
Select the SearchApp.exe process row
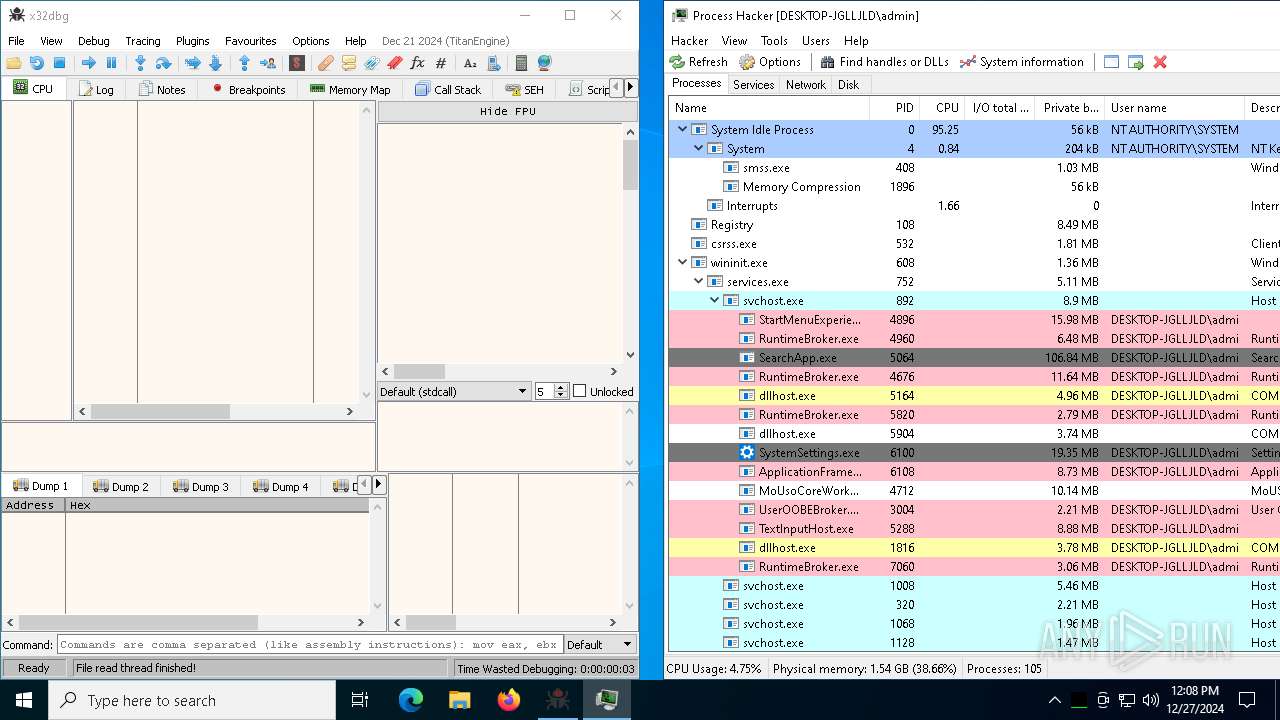(x=974, y=357)
